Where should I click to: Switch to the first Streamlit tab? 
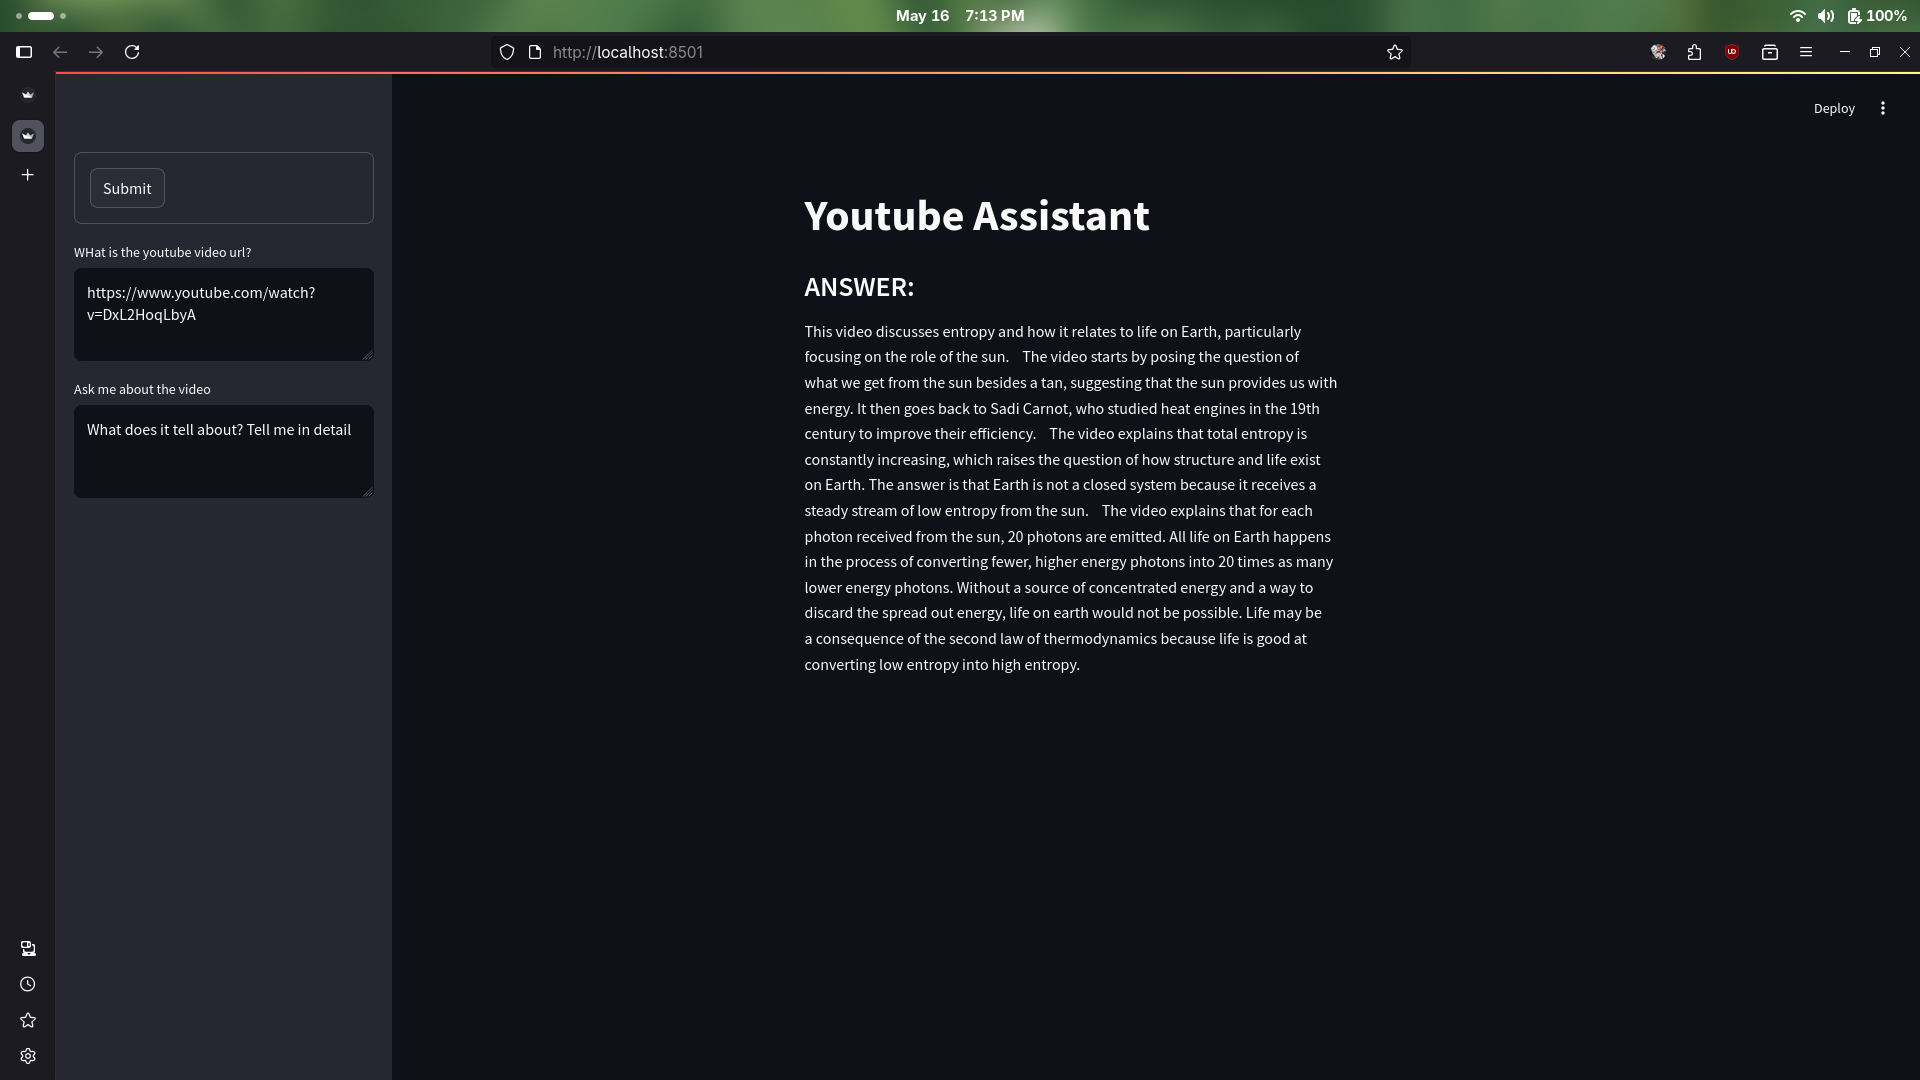pyautogui.click(x=28, y=95)
